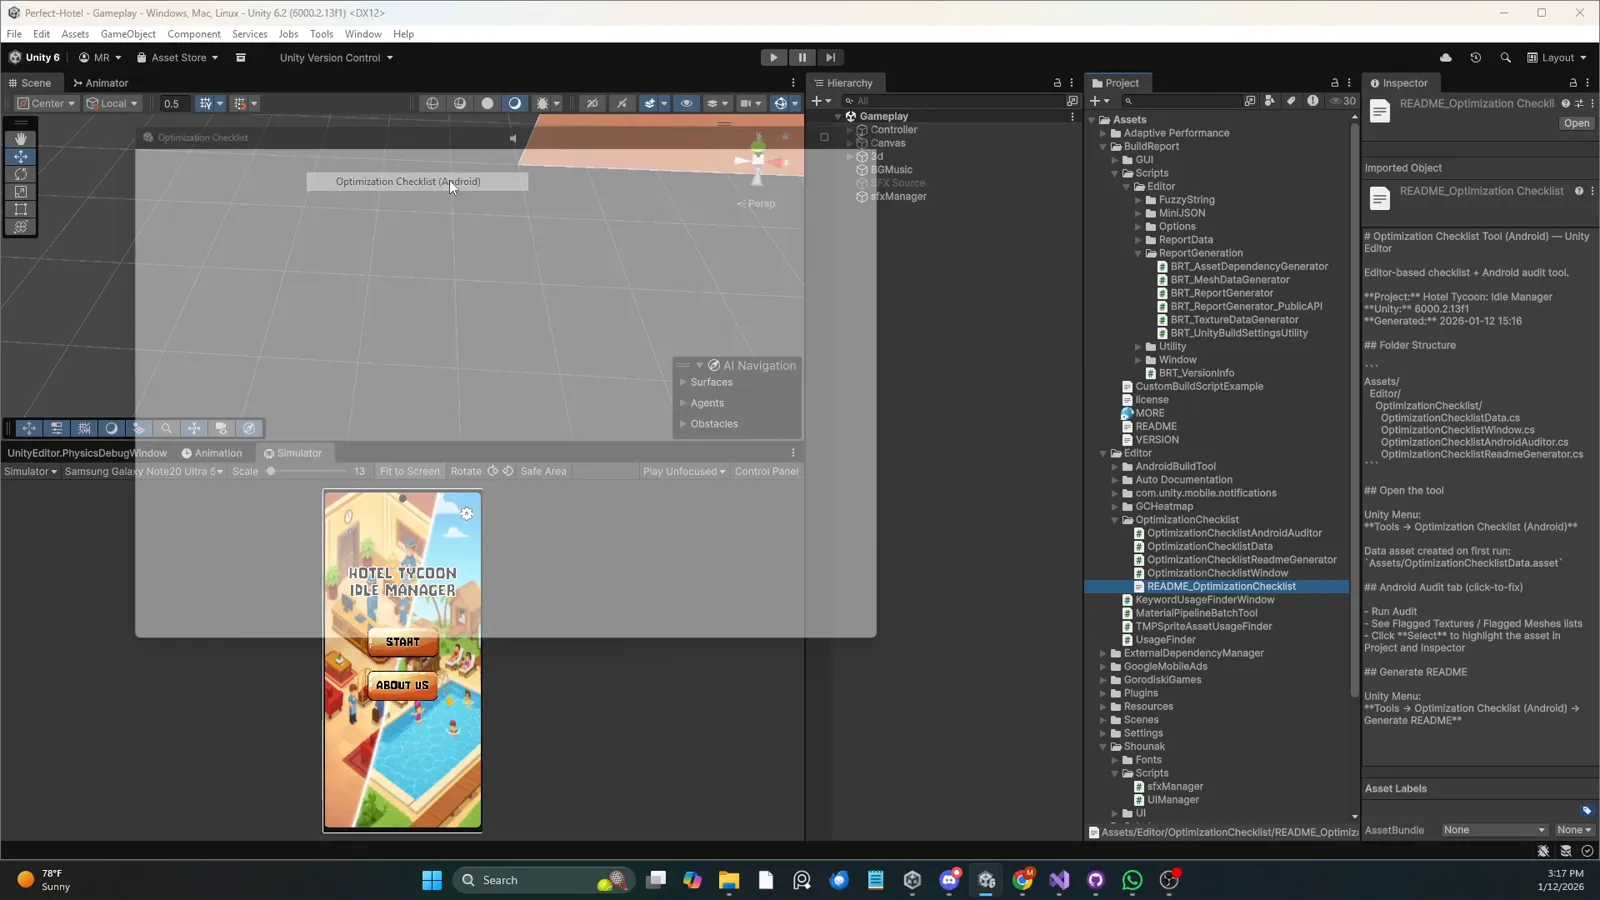Collapse the OptimizationChecklist folder
Screen dimensions: 1600x900
[x=1115, y=520]
